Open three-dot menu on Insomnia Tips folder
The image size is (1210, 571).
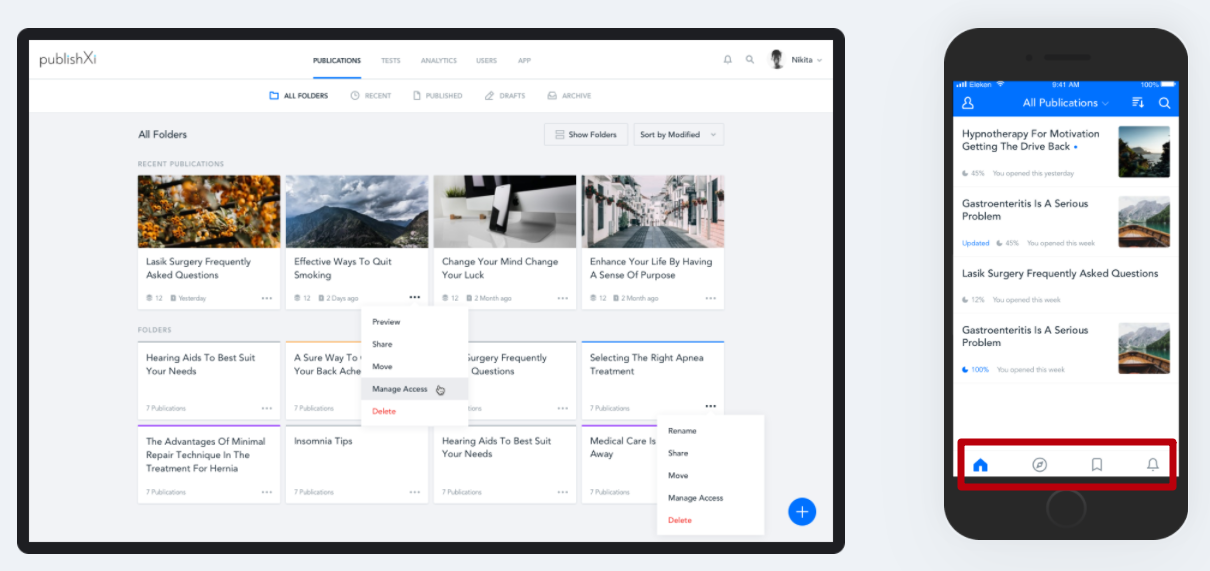(x=415, y=492)
